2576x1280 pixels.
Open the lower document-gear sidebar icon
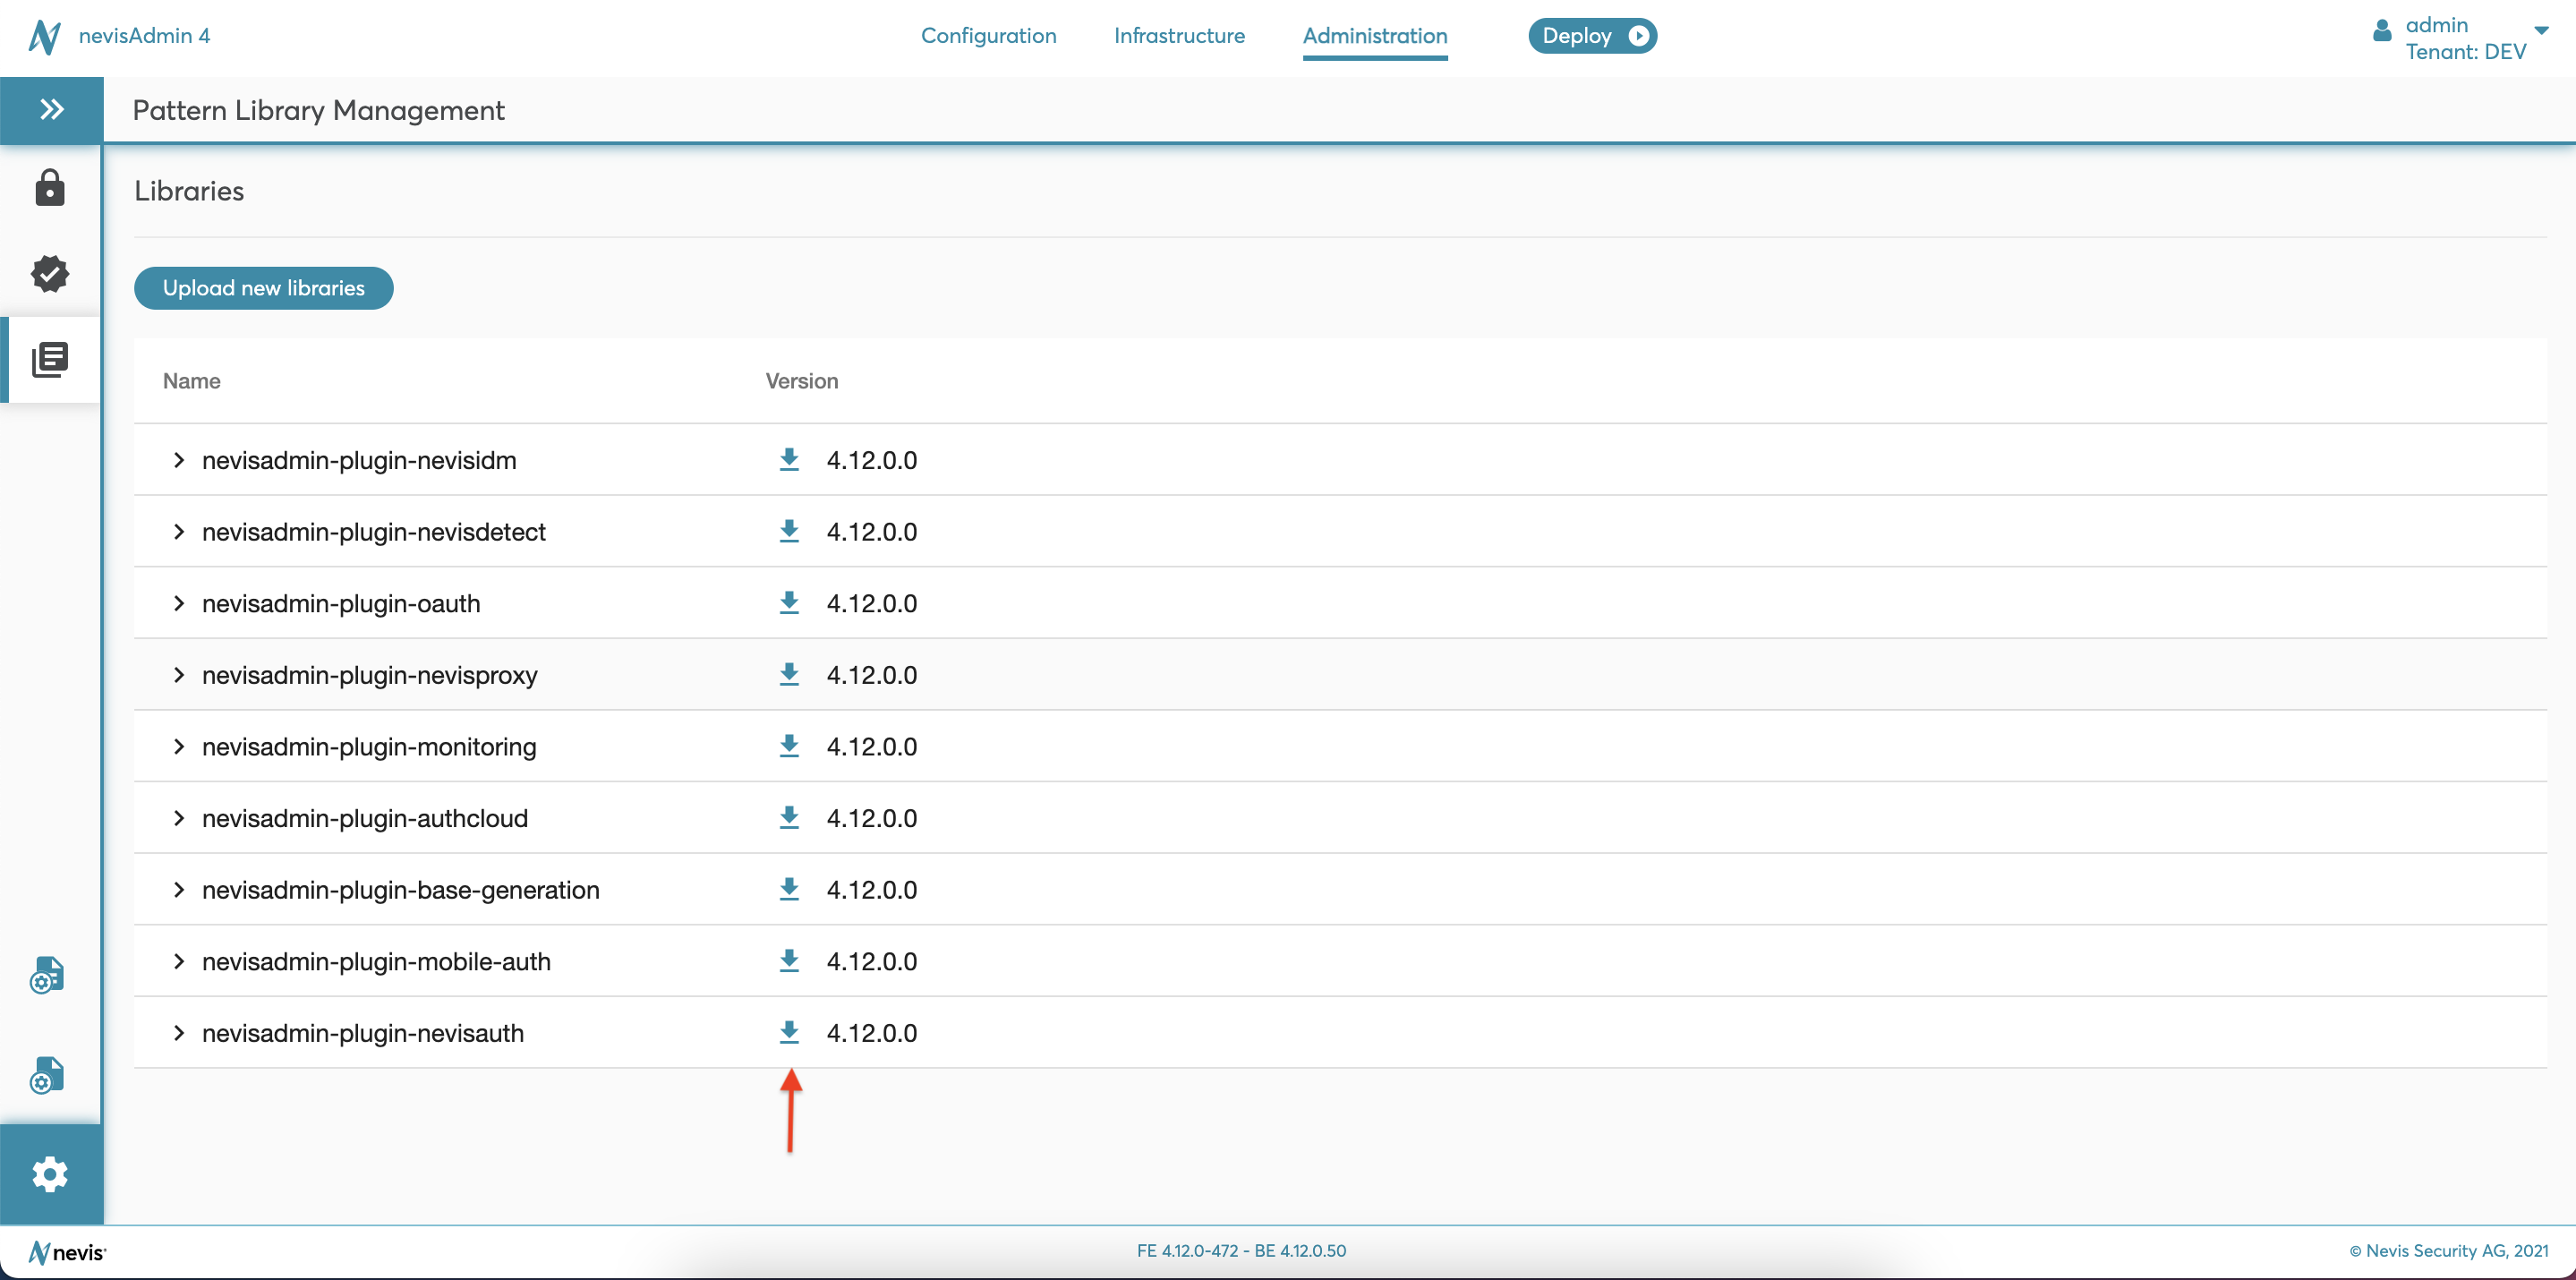coord(47,1075)
